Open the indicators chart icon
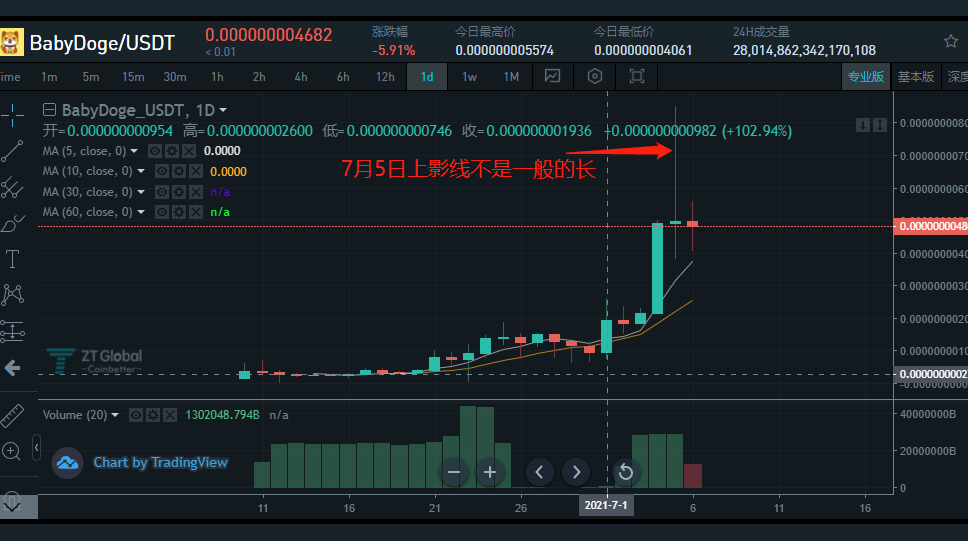This screenshot has width=968, height=541. 553,77
